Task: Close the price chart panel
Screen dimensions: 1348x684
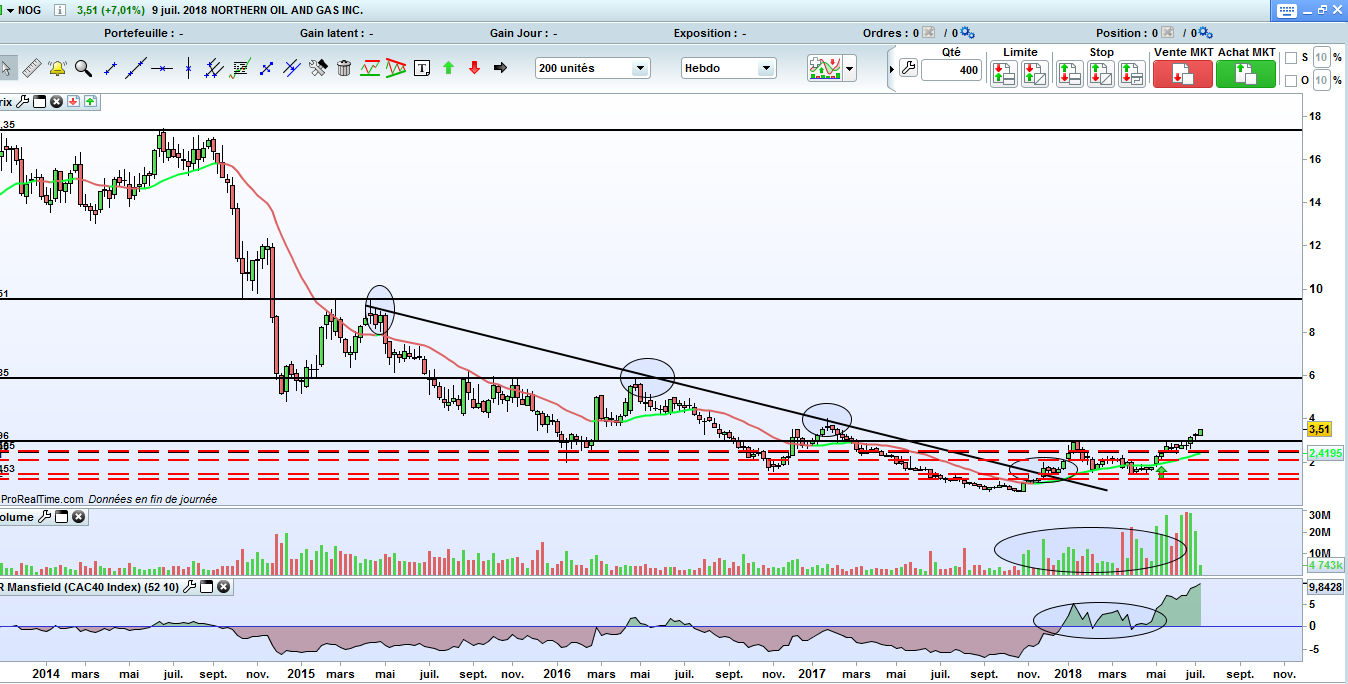Action: pyautogui.click(x=56, y=101)
